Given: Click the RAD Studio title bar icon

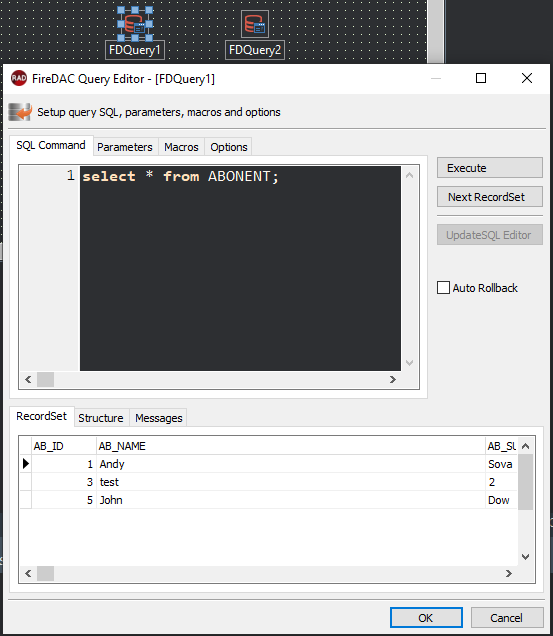Looking at the screenshot, I should click(19, 78).
